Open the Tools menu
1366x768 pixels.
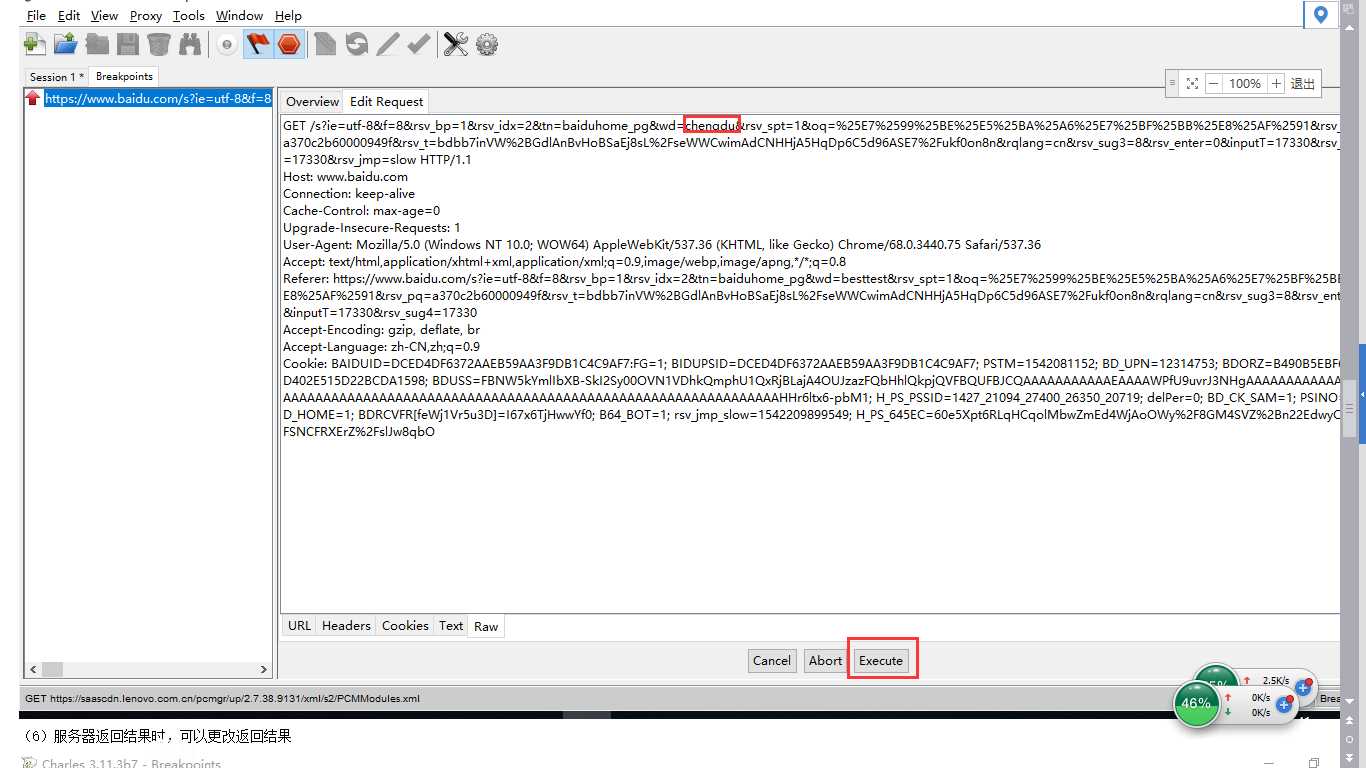coord(189,16)
